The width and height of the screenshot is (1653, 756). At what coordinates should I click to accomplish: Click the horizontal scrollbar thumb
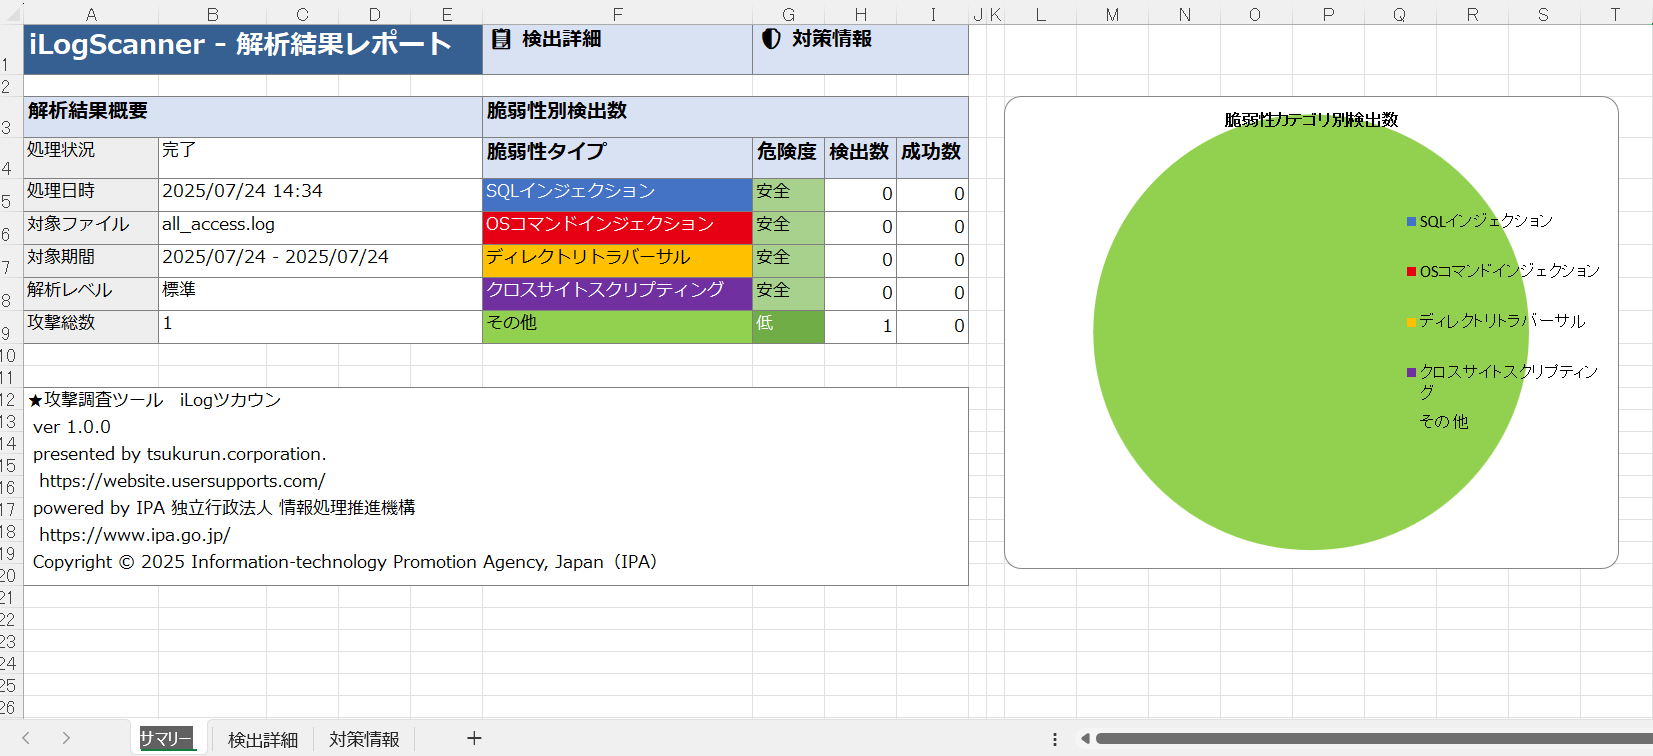pyautogui.click(x=1370, y=739)
